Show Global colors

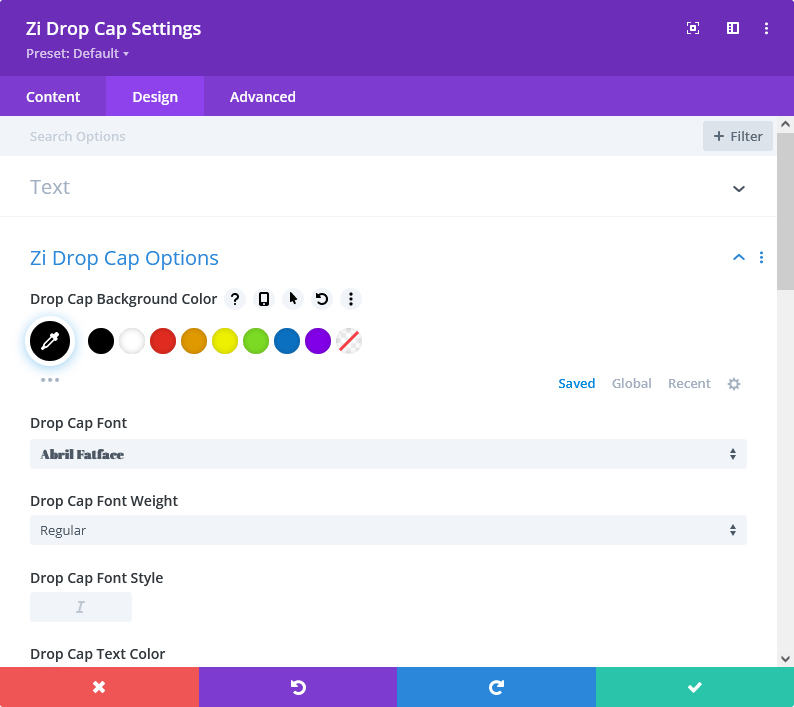tap(631, 383)
